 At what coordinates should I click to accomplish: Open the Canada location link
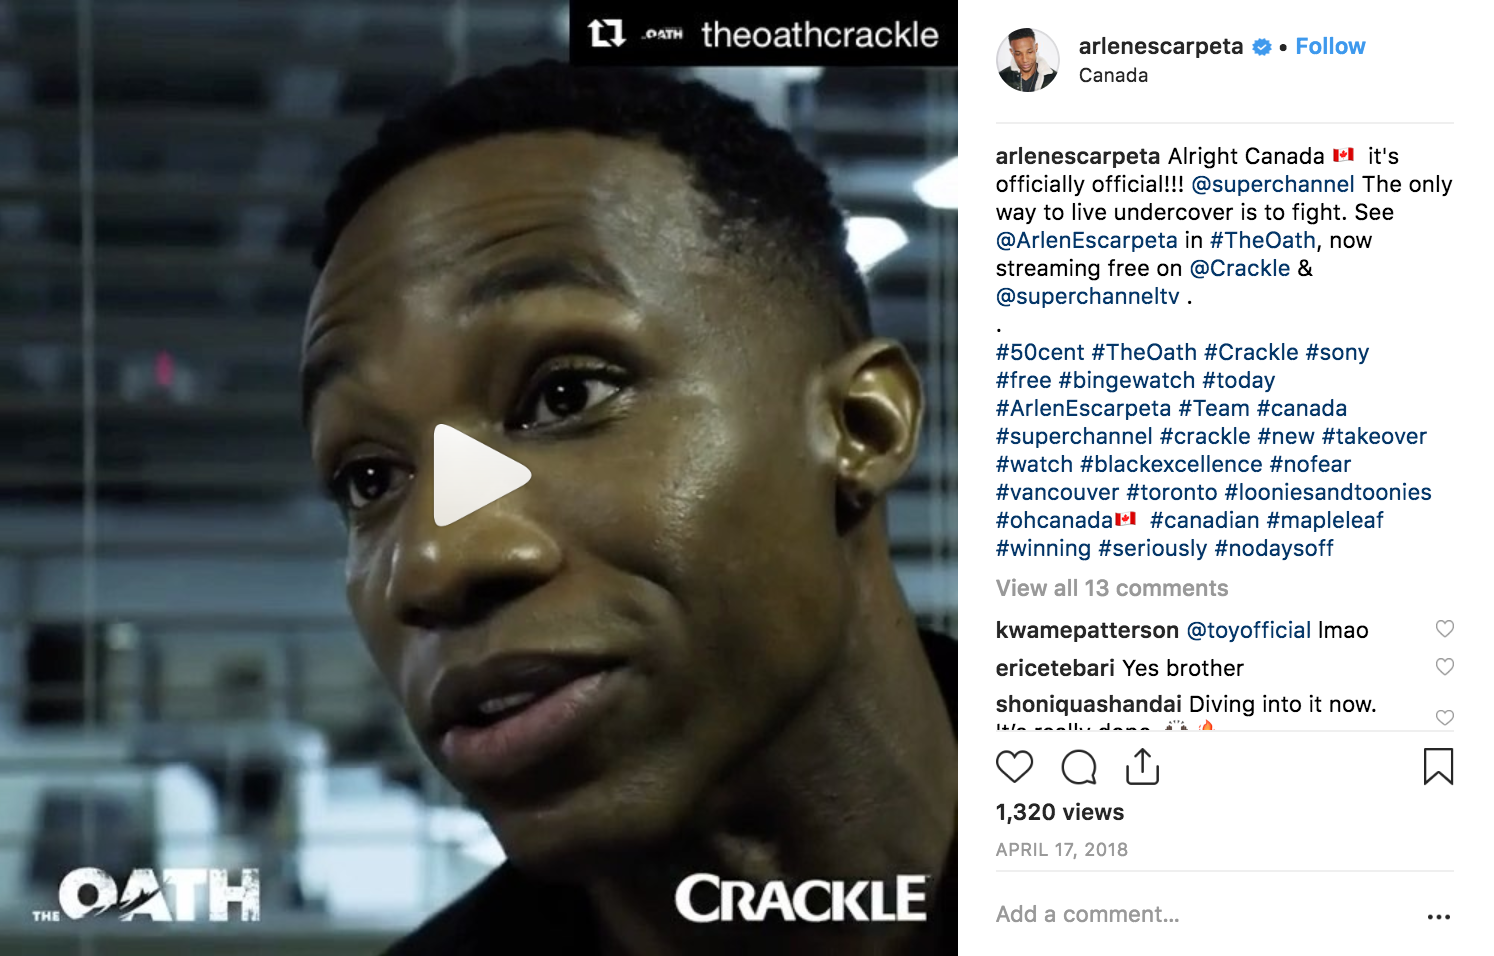pos(1113,75)
